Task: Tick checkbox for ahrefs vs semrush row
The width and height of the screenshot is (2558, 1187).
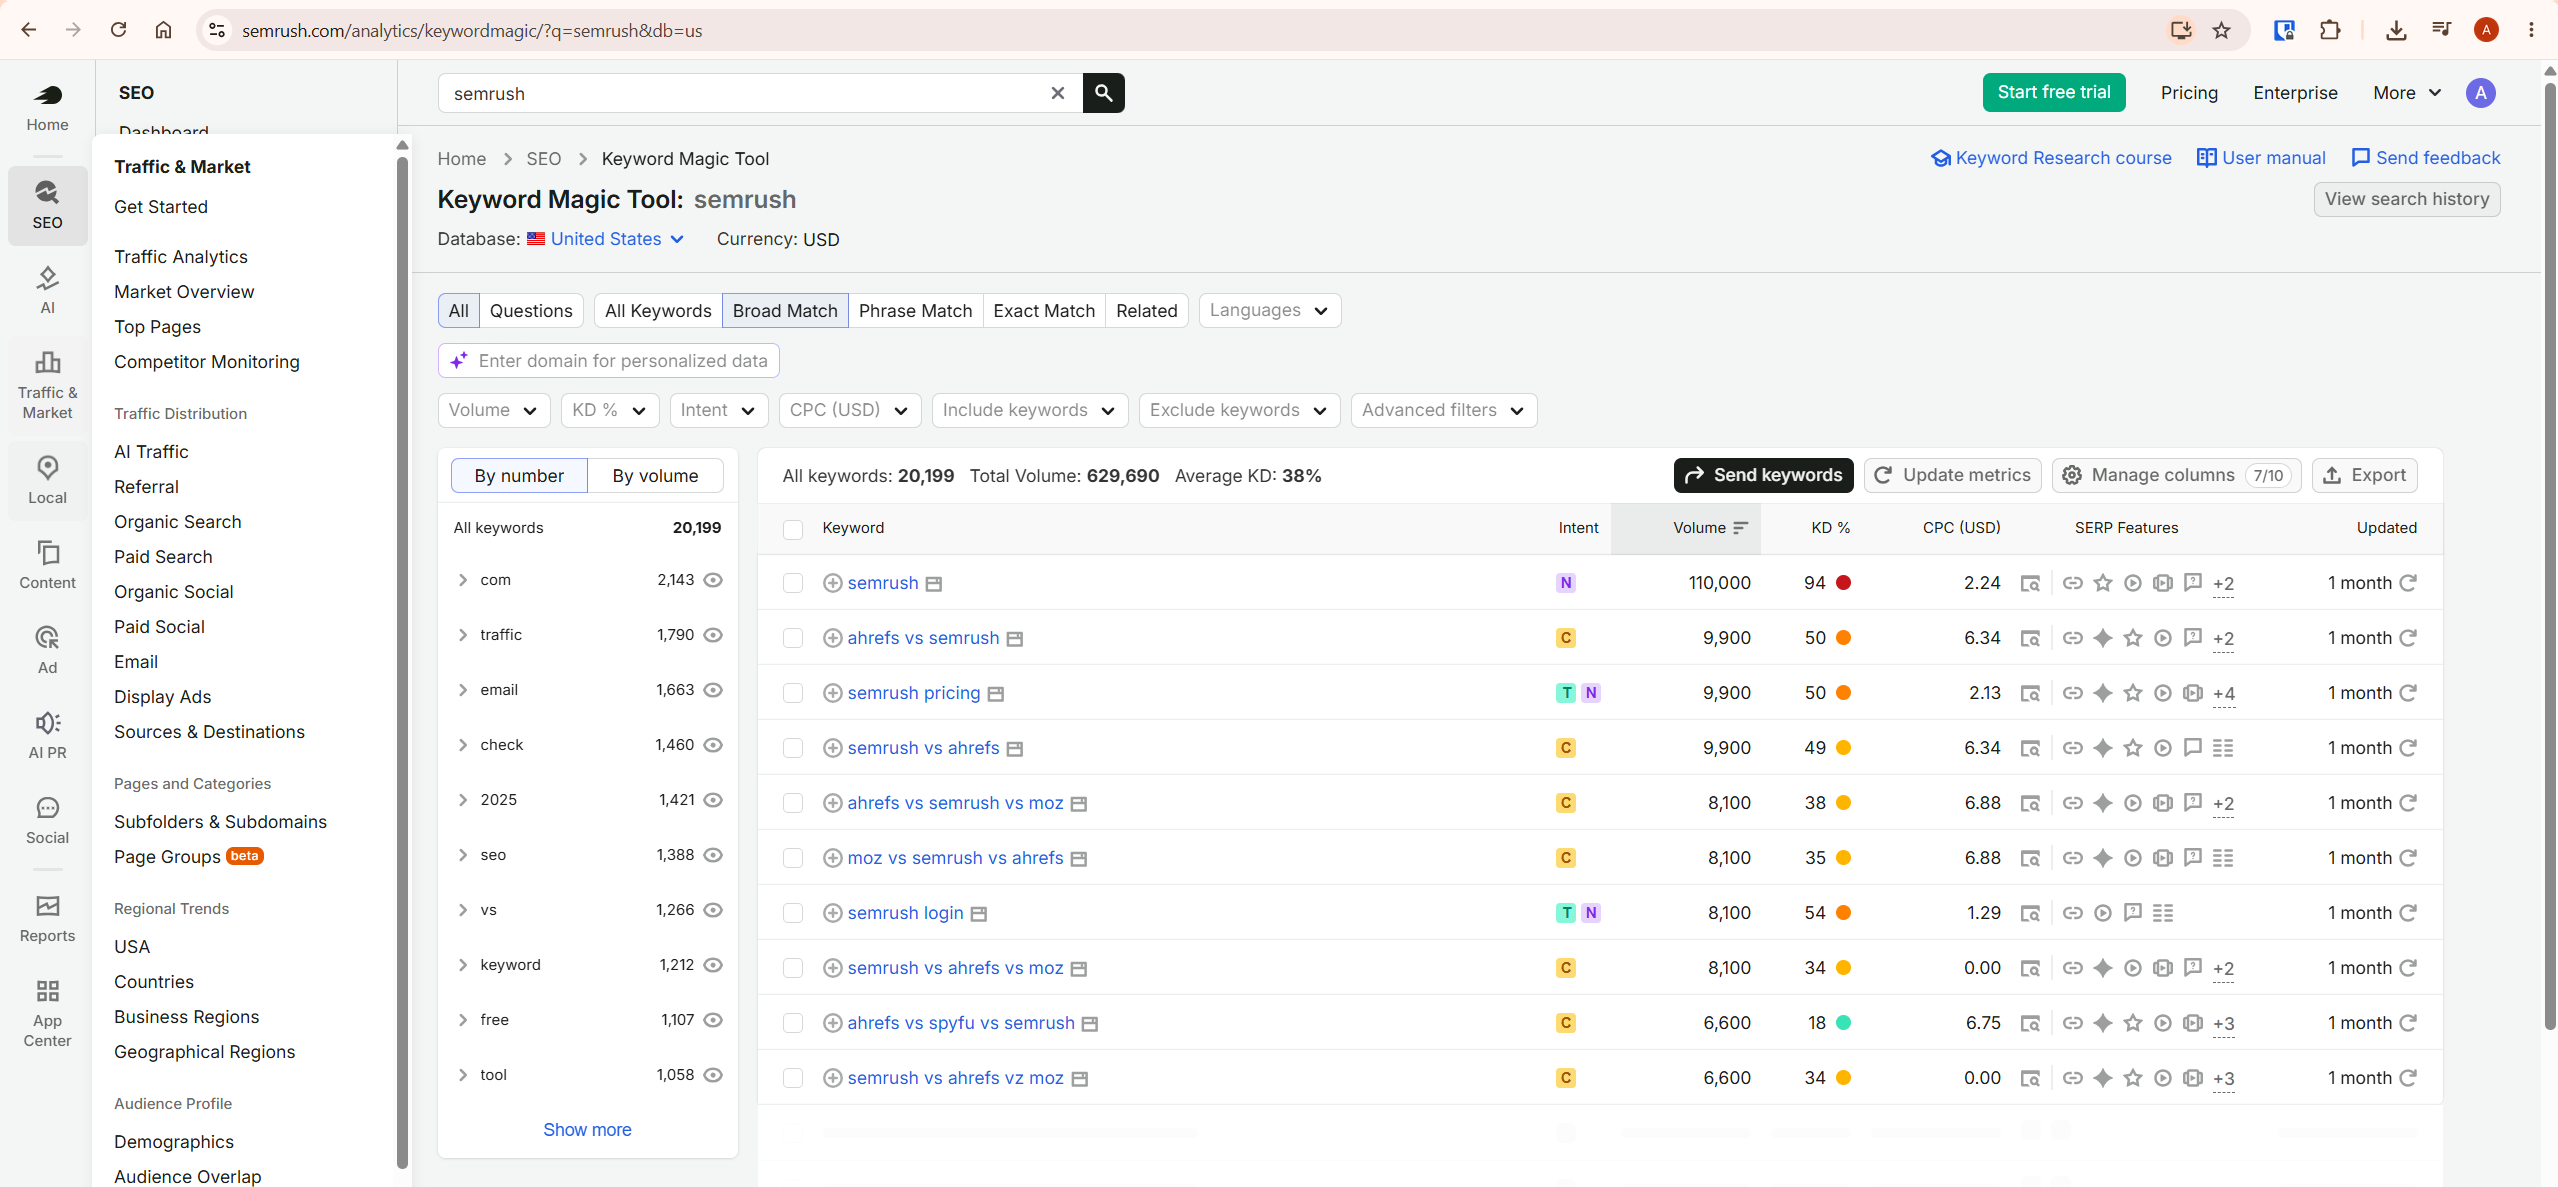Action: click(x=793, y=638)
